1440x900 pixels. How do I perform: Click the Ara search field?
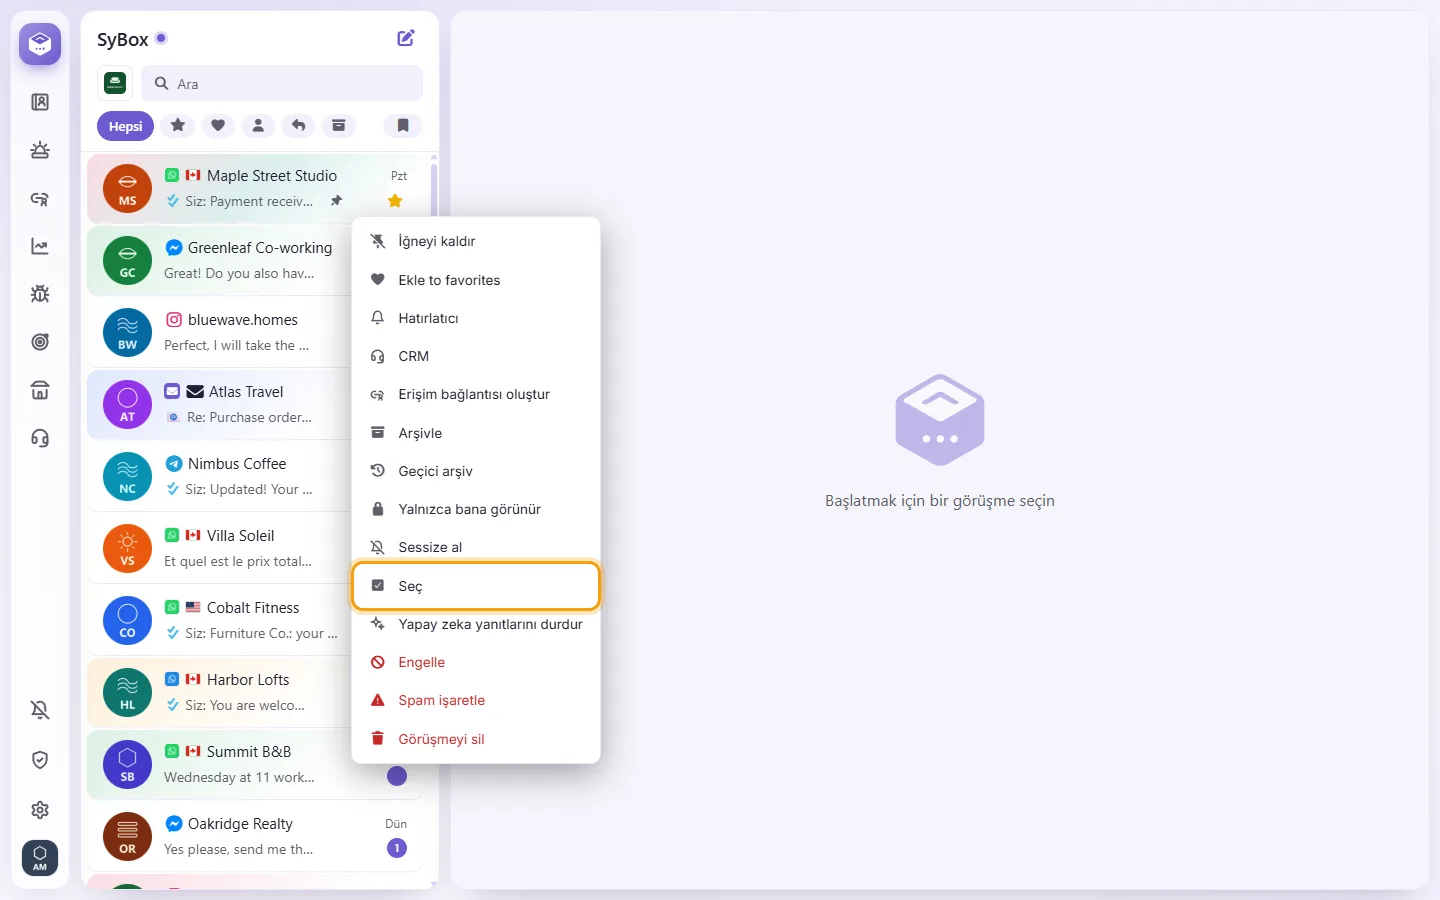[x=282, y=84]
